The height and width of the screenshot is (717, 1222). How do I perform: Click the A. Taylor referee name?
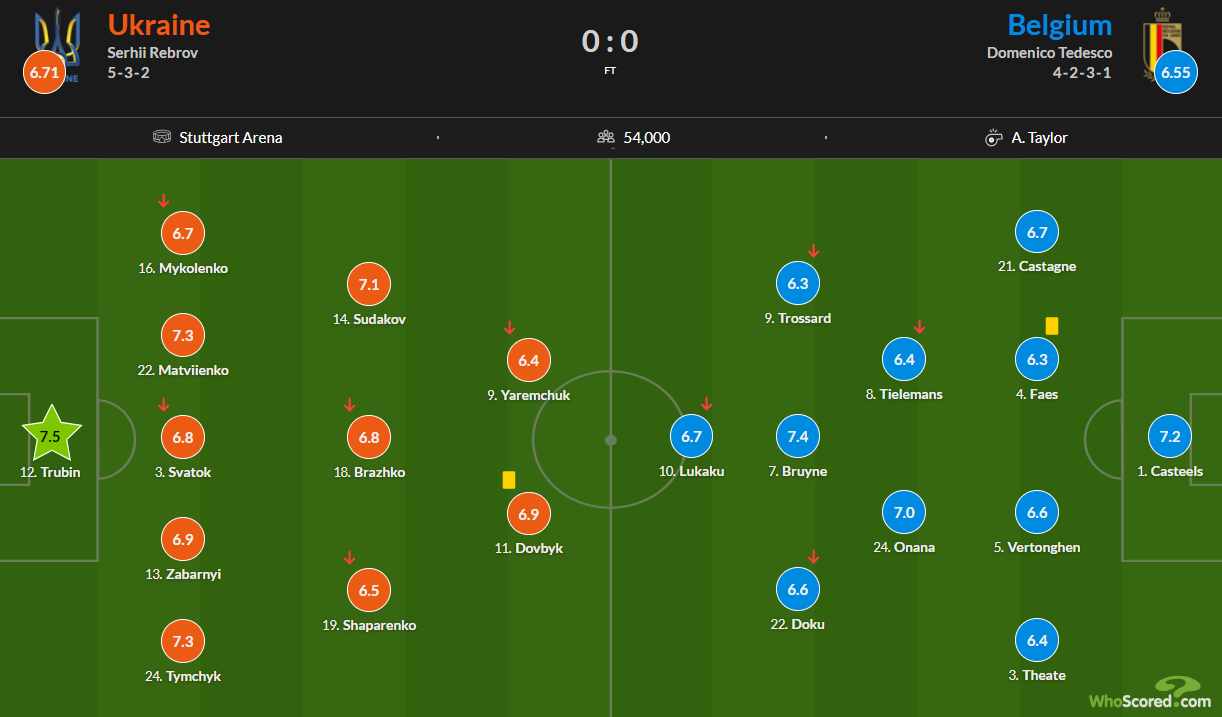(1039, 138)
